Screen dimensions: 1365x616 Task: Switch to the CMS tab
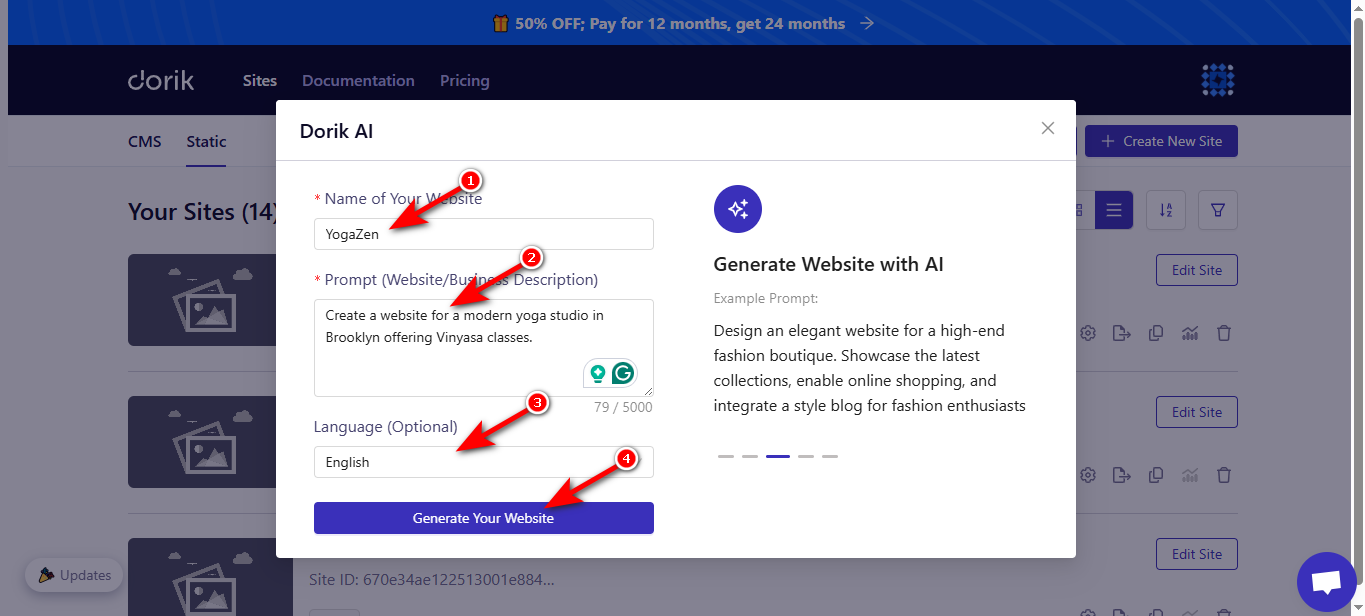point(144,141)
